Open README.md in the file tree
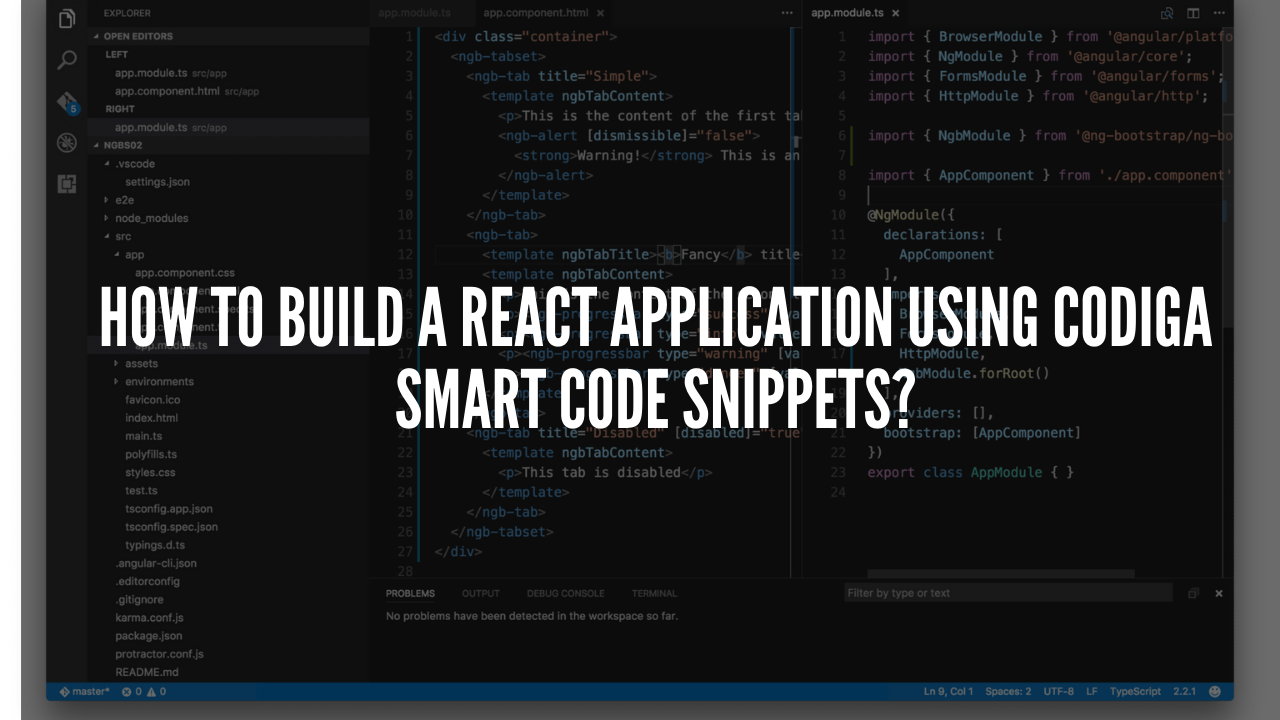 [x=147, y=672]
